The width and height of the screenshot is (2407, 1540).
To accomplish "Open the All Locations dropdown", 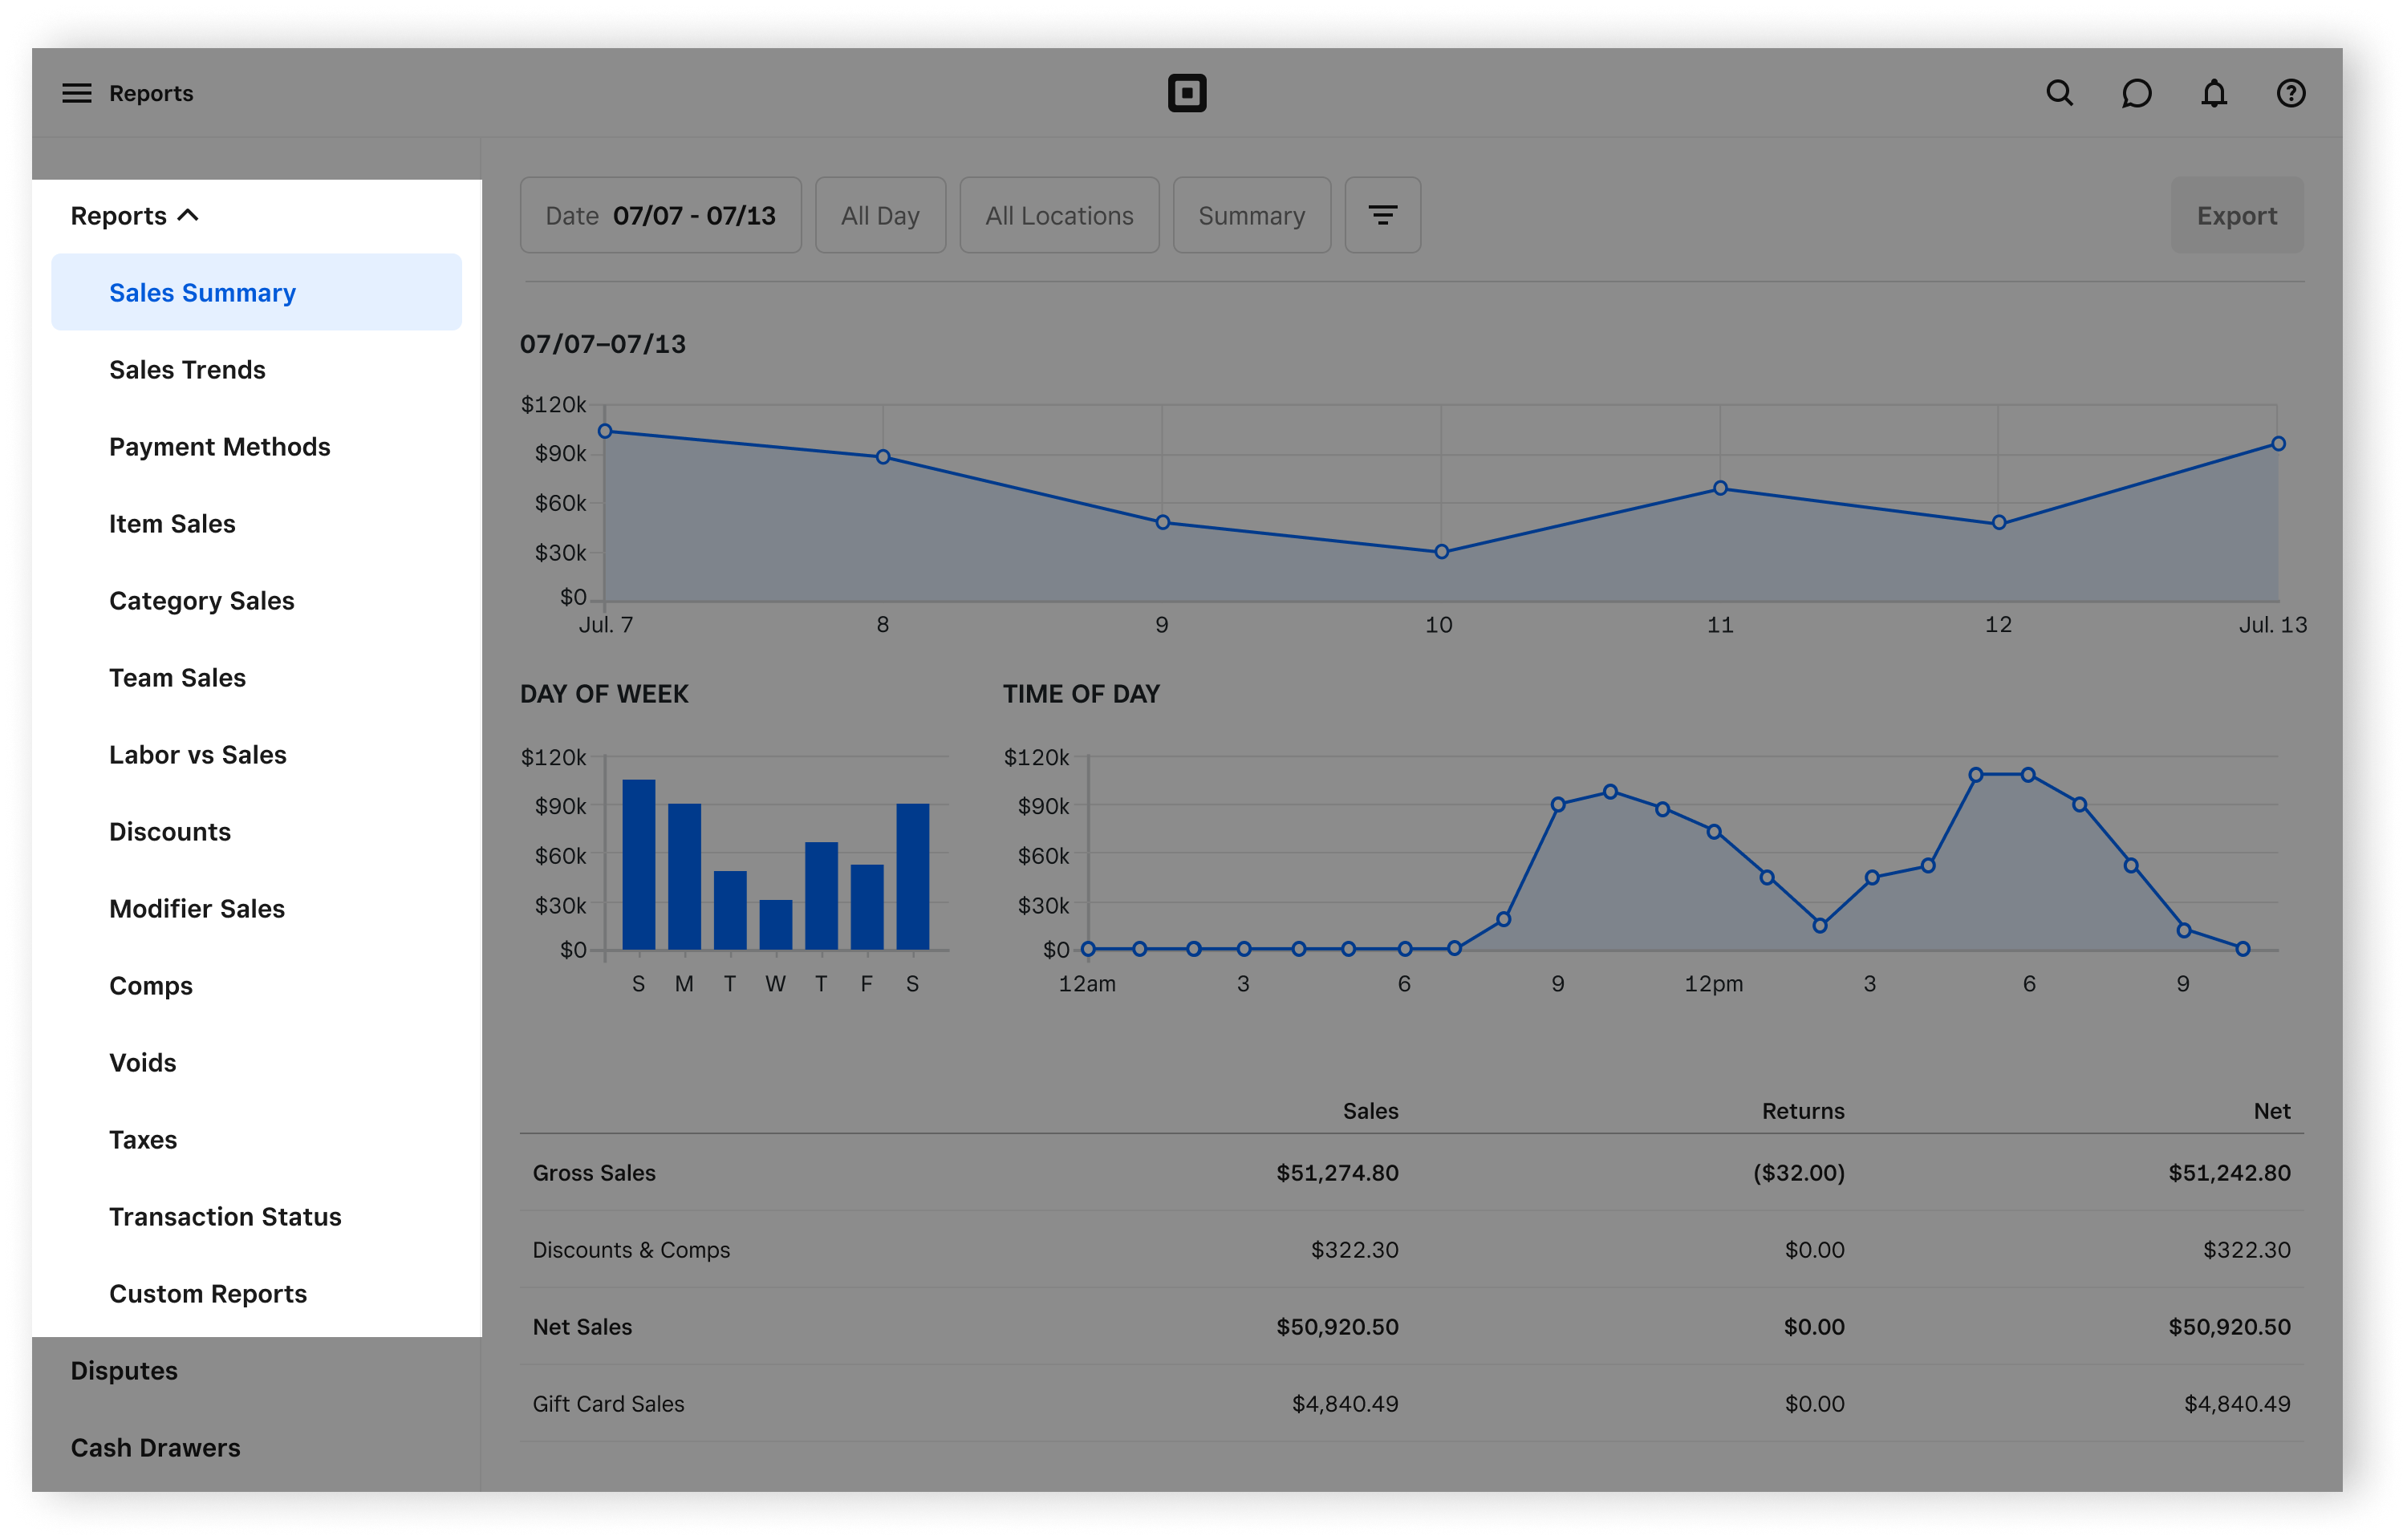I will (1059, 215).
